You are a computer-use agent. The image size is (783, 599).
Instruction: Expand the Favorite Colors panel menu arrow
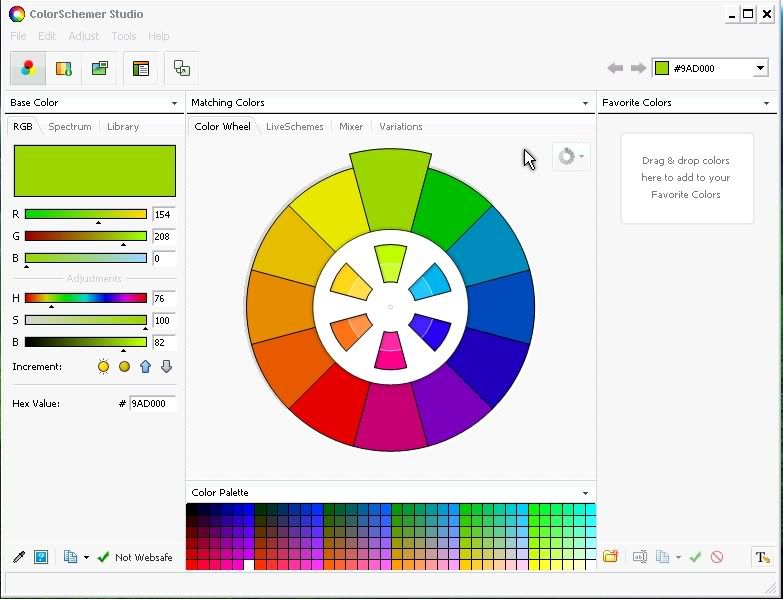point(767,103)
